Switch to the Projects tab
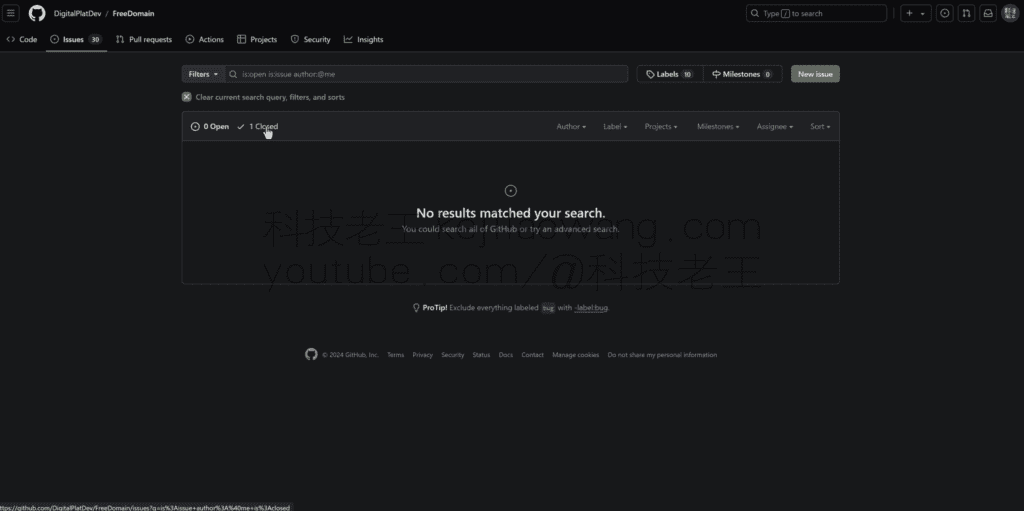The image size is (1024, 511). point(257,39)
